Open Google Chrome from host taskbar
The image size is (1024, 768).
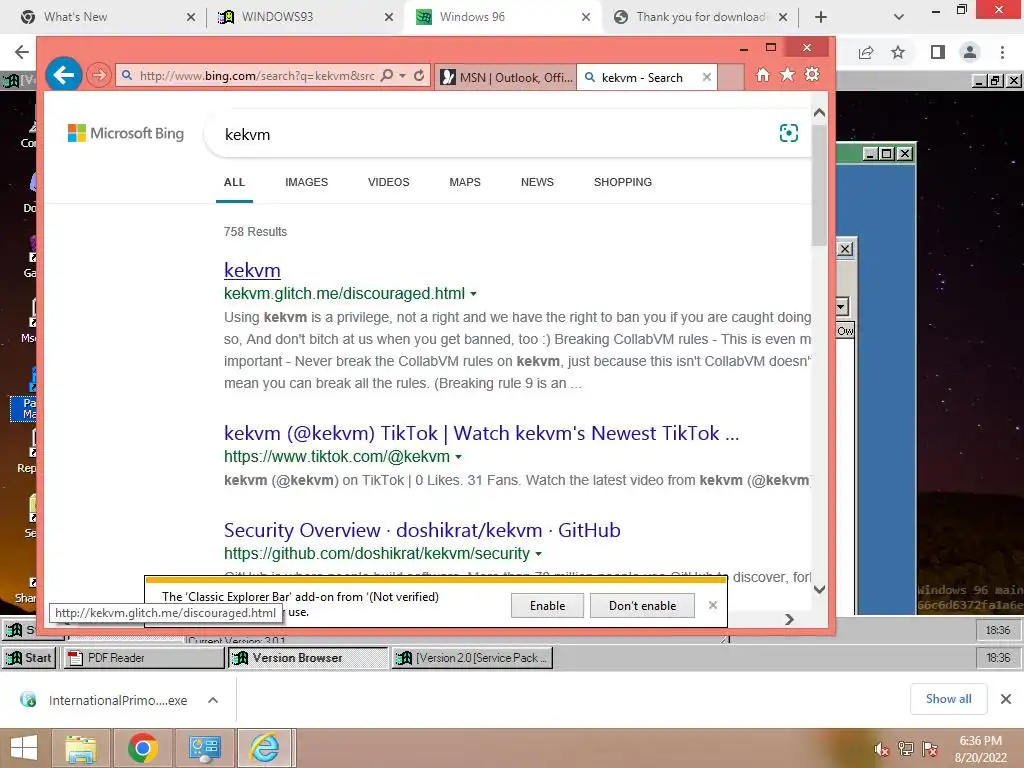142,748
